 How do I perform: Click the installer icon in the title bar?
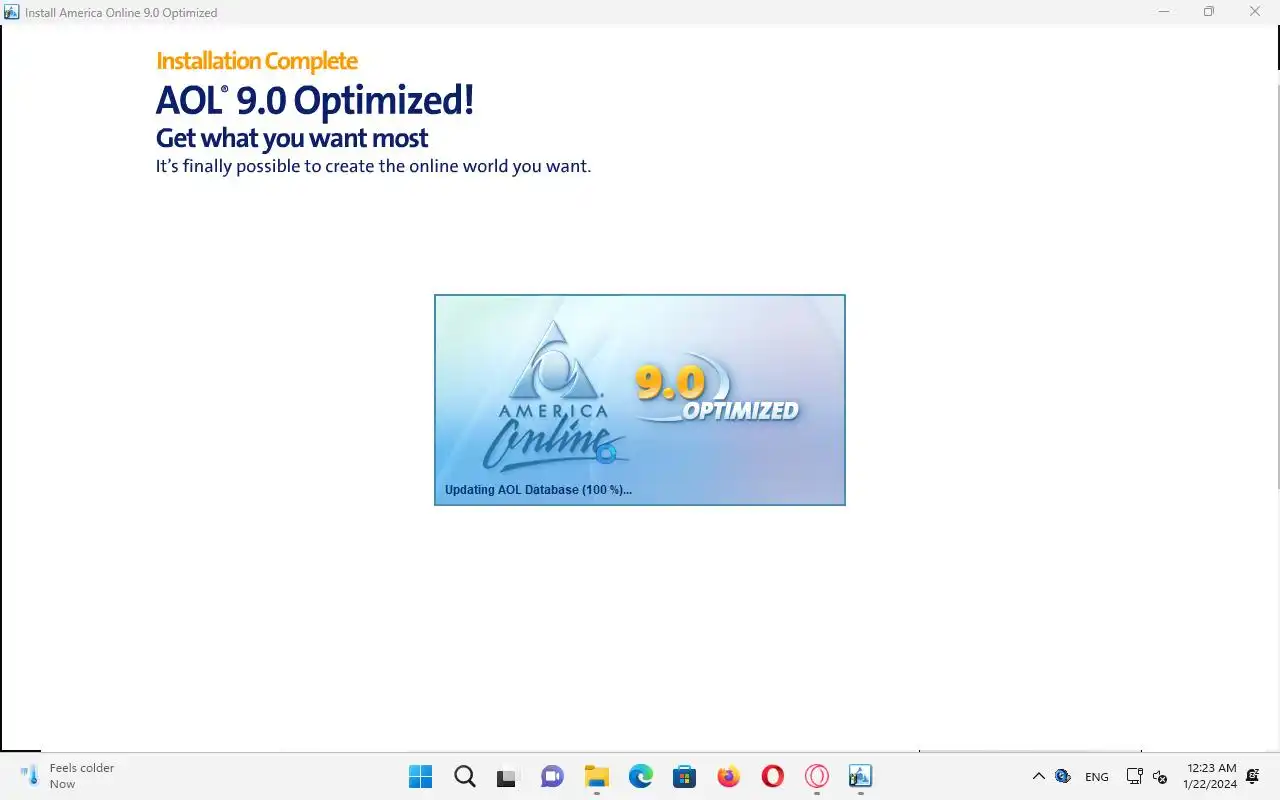tap(12, 12)
